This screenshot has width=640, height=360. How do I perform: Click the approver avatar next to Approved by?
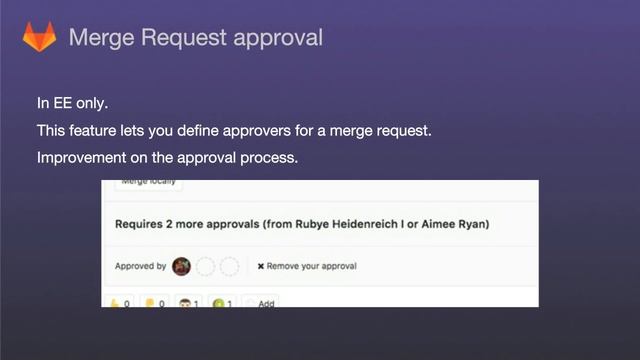(x=181, y=266)
